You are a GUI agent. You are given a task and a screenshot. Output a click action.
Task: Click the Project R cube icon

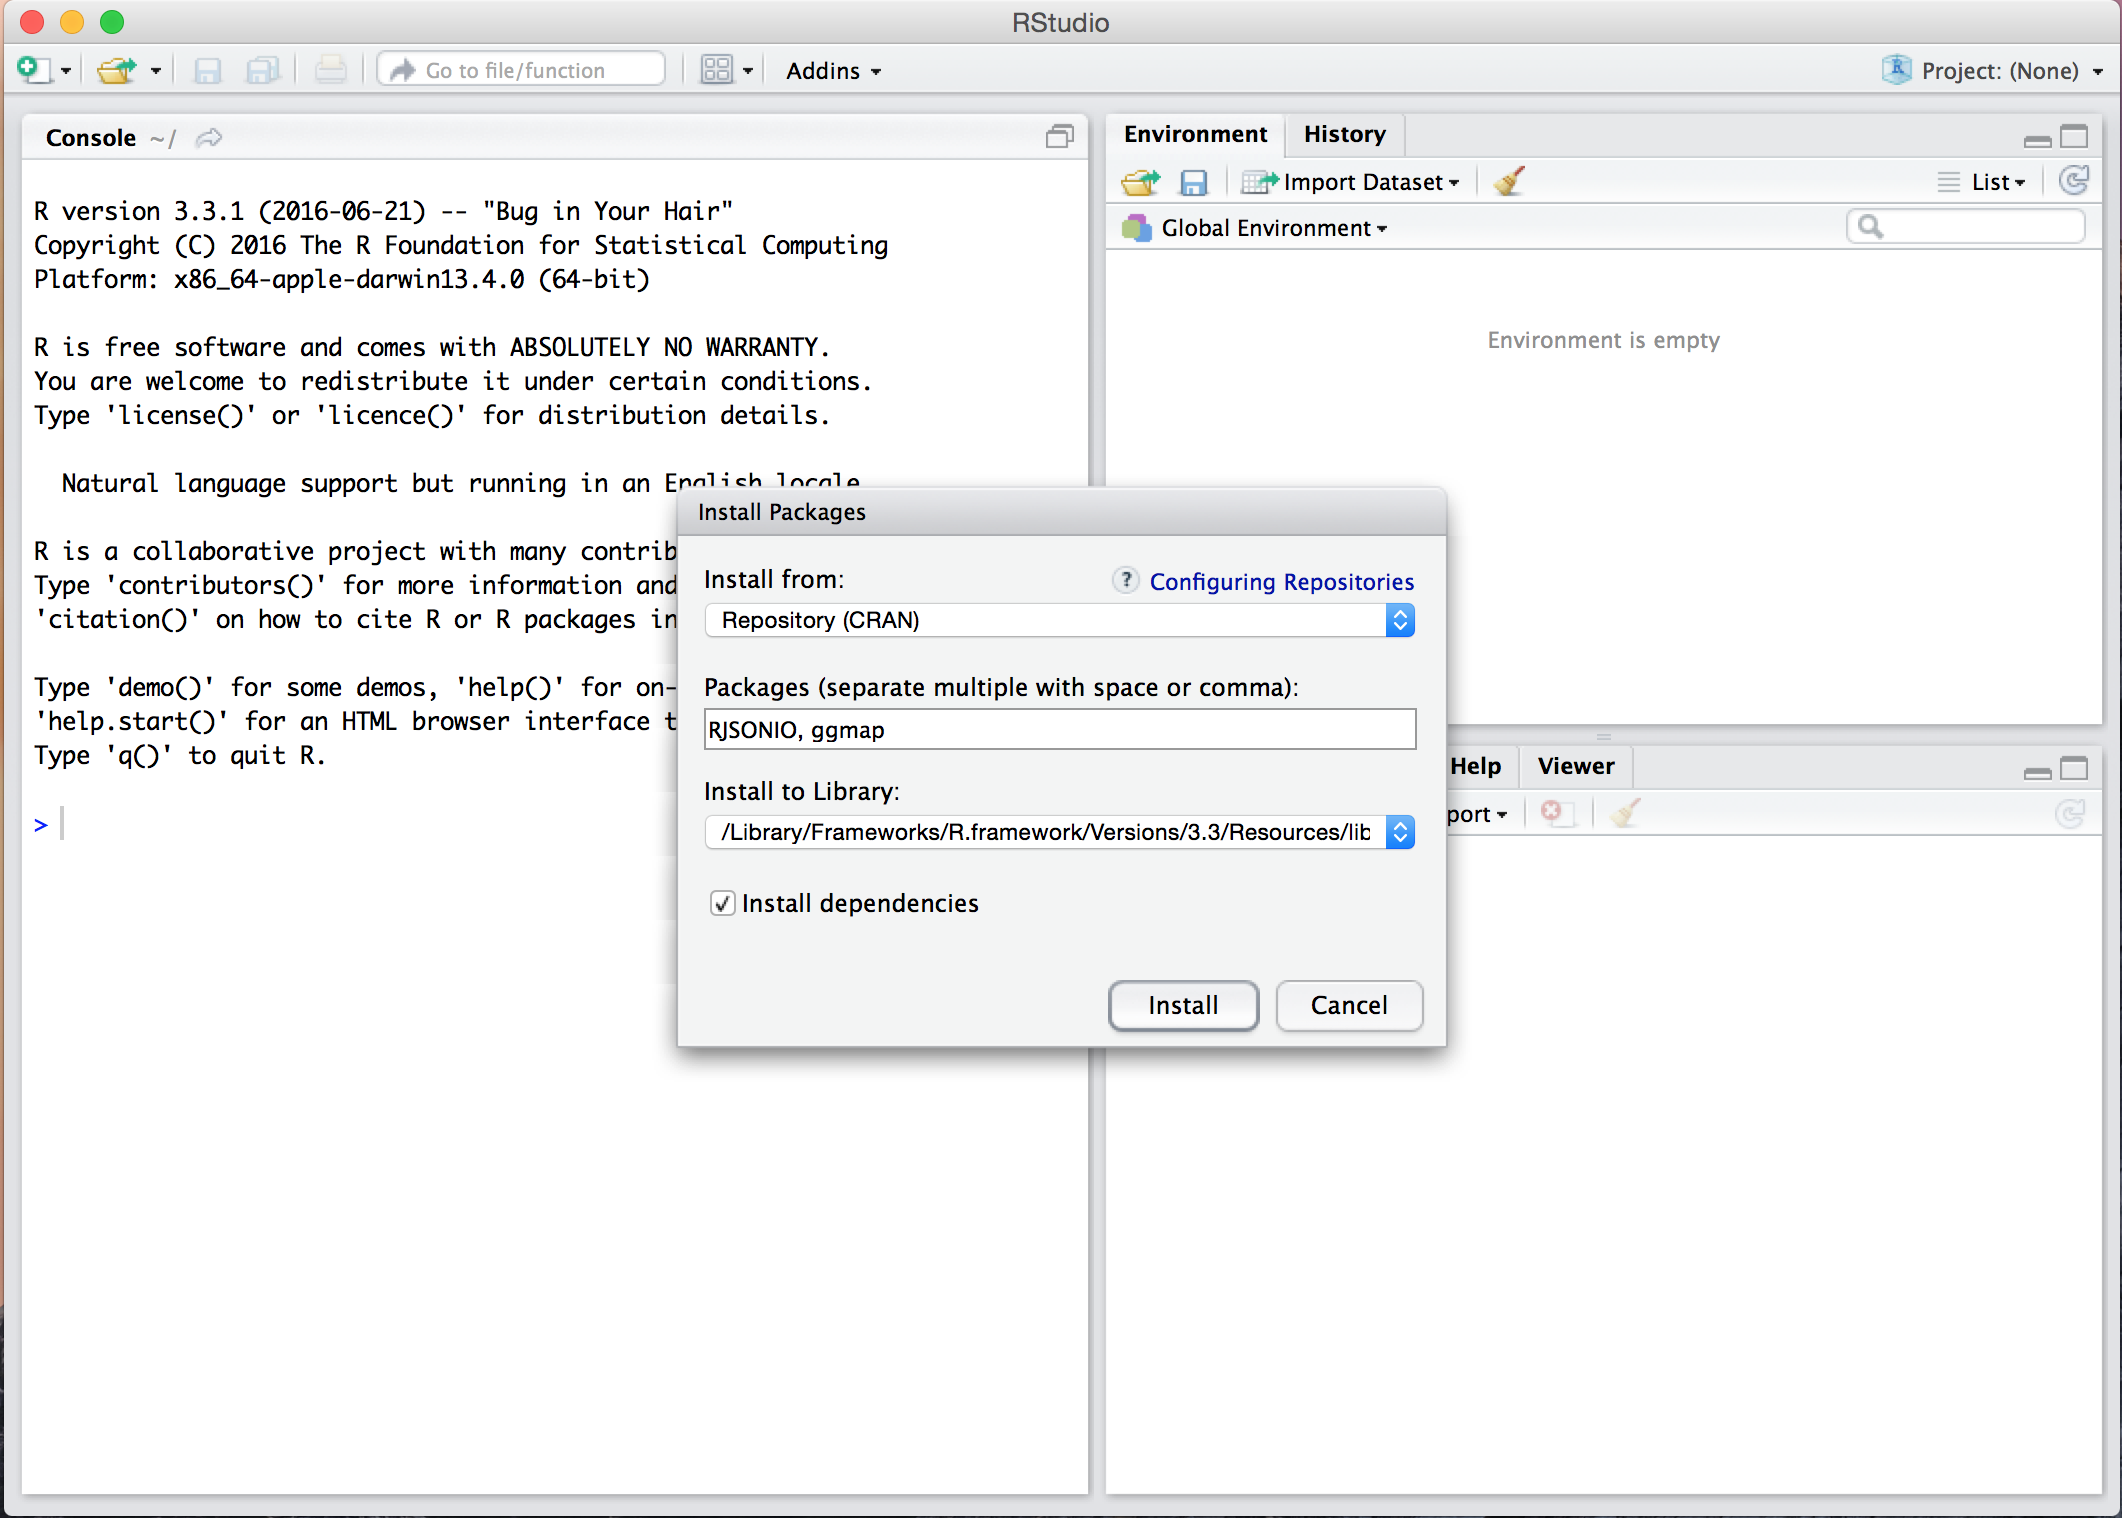click(x=1896, y=70)
